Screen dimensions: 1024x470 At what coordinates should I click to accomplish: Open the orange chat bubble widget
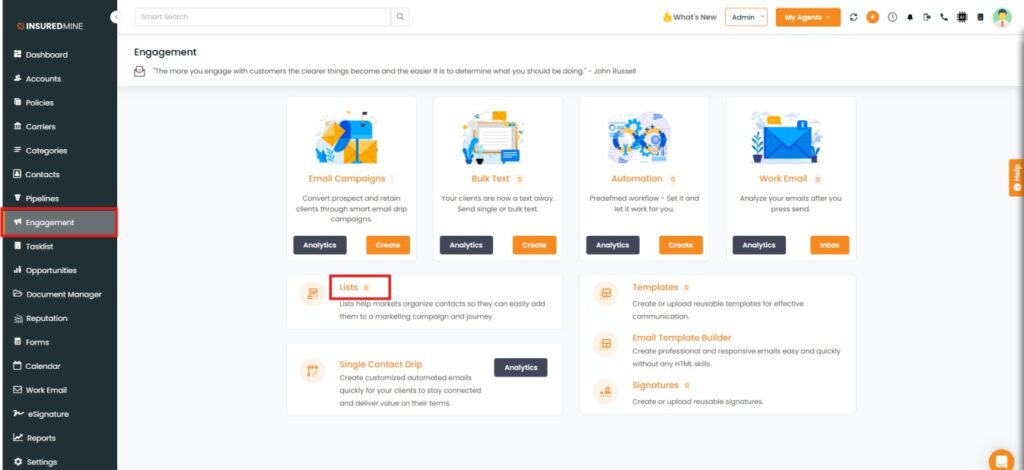[x=1000, y=459]
